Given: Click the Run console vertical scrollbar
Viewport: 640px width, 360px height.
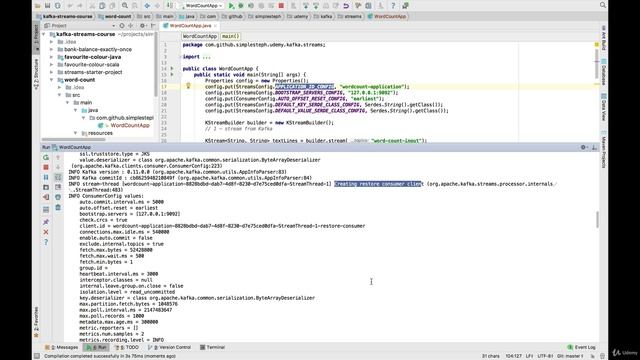Looking at the screenshot, I should [597, 220].
